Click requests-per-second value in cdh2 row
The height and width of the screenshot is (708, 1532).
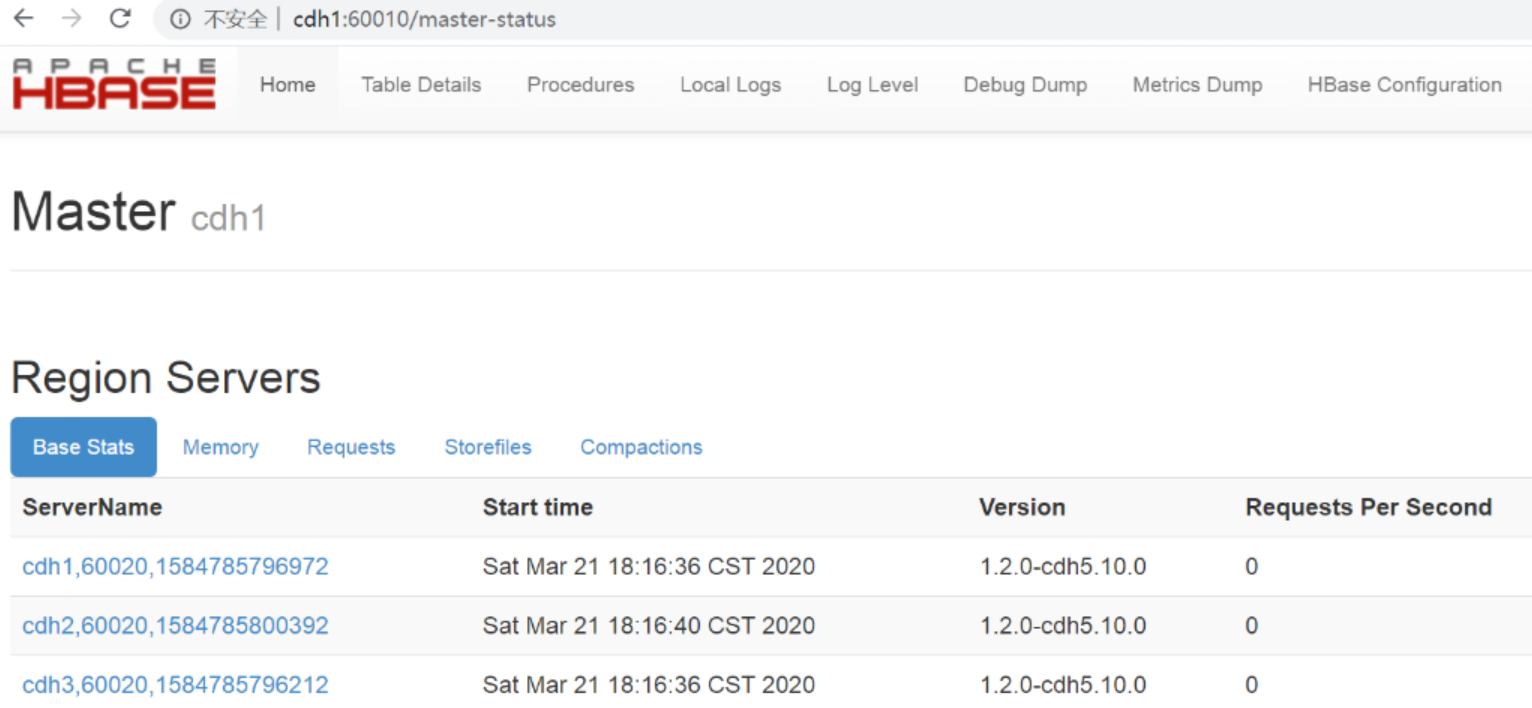click(1251, 626)
